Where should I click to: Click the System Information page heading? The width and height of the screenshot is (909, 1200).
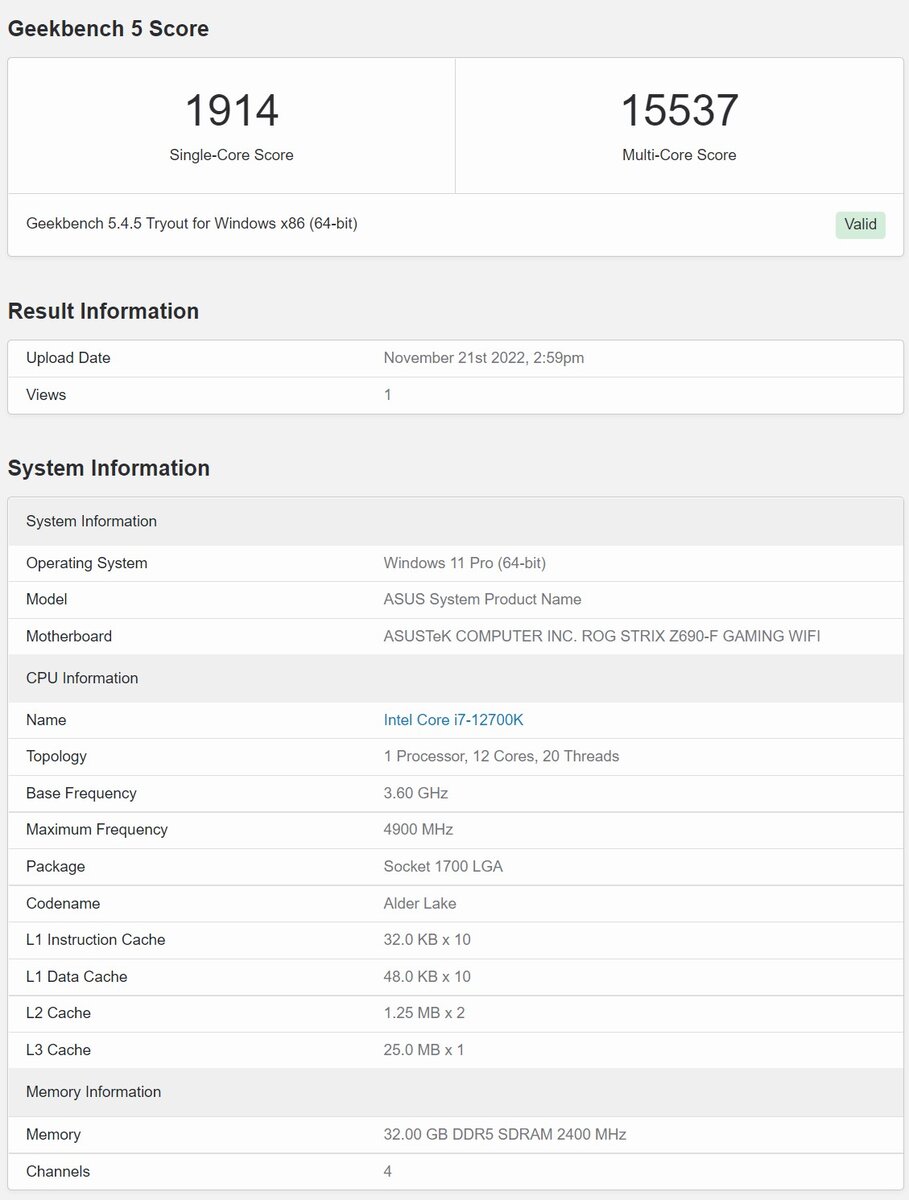coord(109,468)
